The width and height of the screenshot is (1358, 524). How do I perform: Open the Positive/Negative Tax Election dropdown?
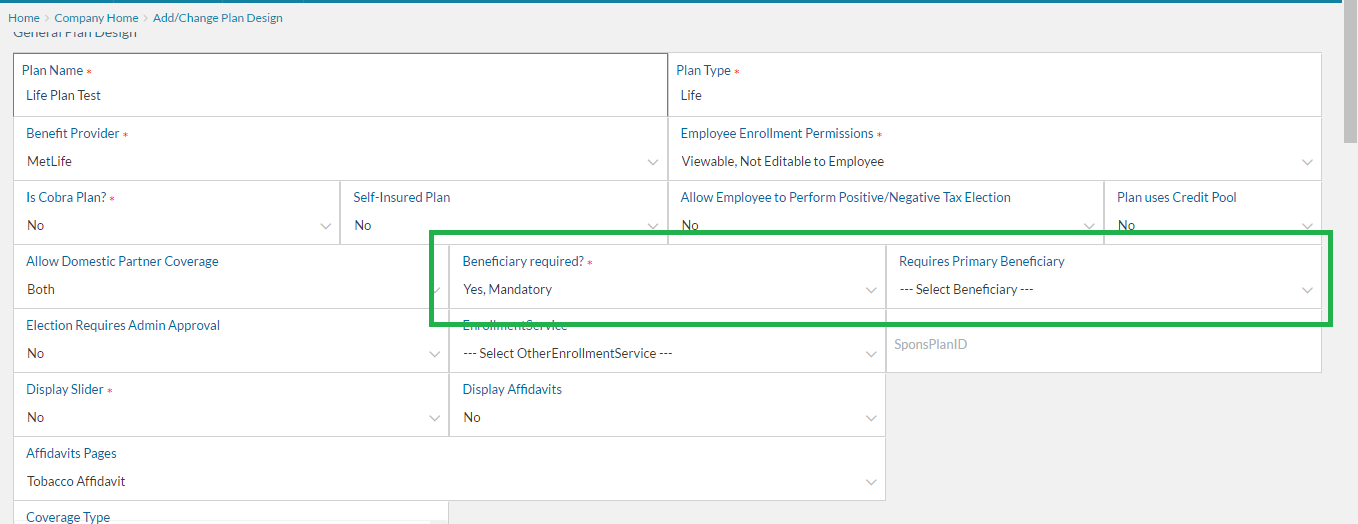[x=885, y=225]
